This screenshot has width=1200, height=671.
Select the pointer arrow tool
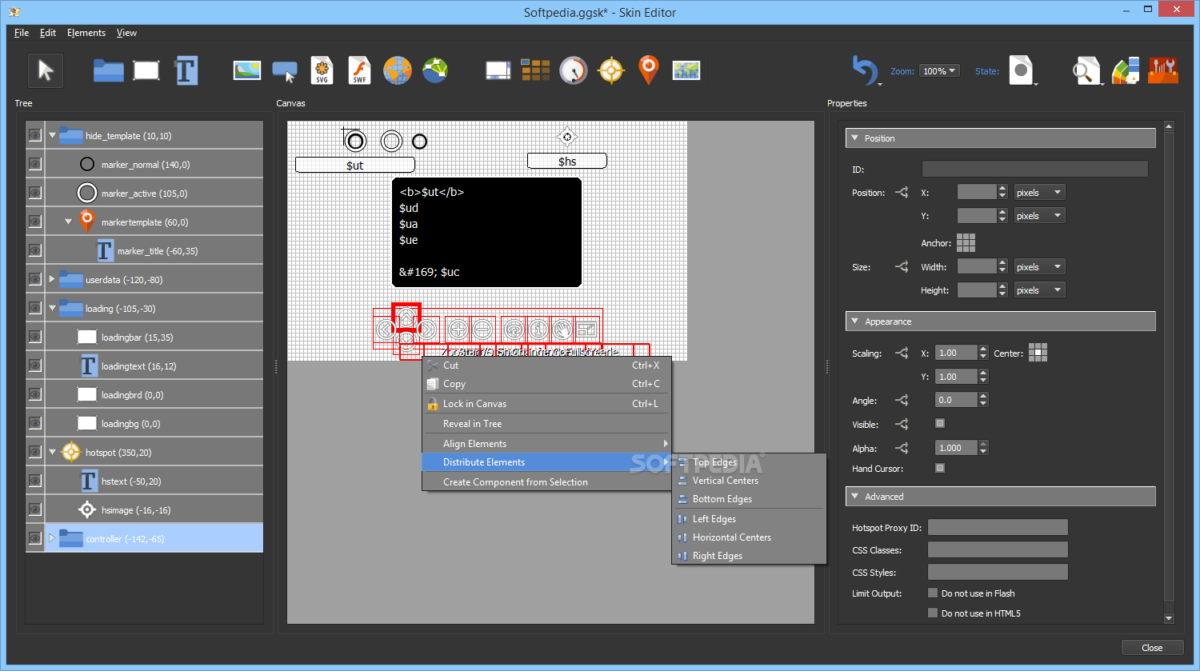(x=45, y=70)
